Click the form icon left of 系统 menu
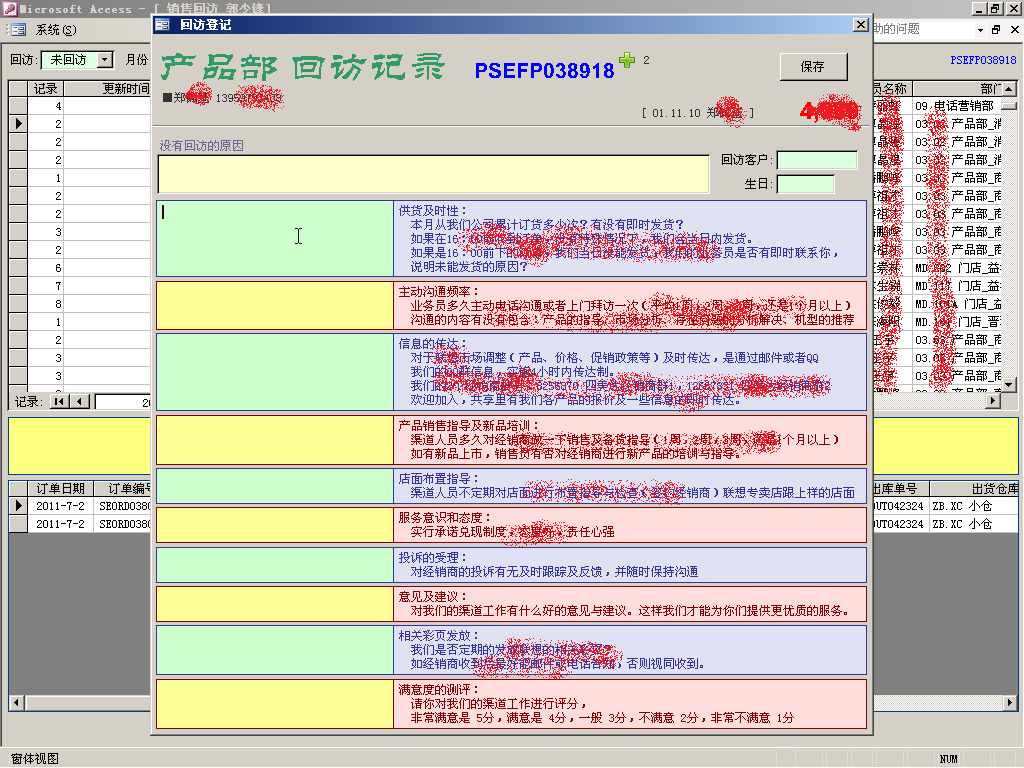 [18, 30]
